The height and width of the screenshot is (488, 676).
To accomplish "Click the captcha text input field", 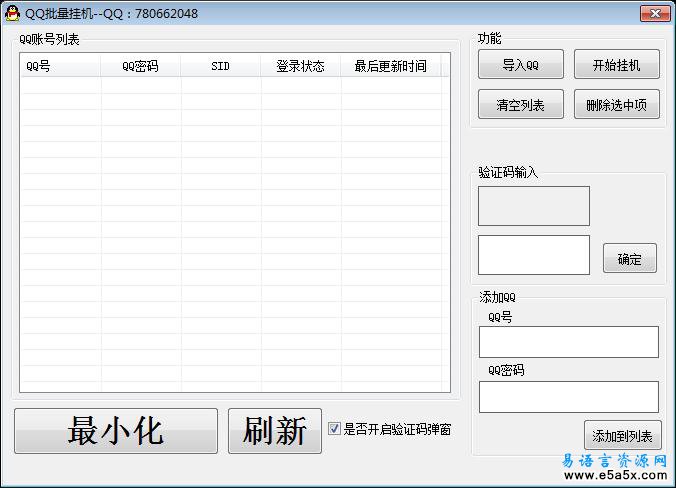I will [x=534, y=255].
